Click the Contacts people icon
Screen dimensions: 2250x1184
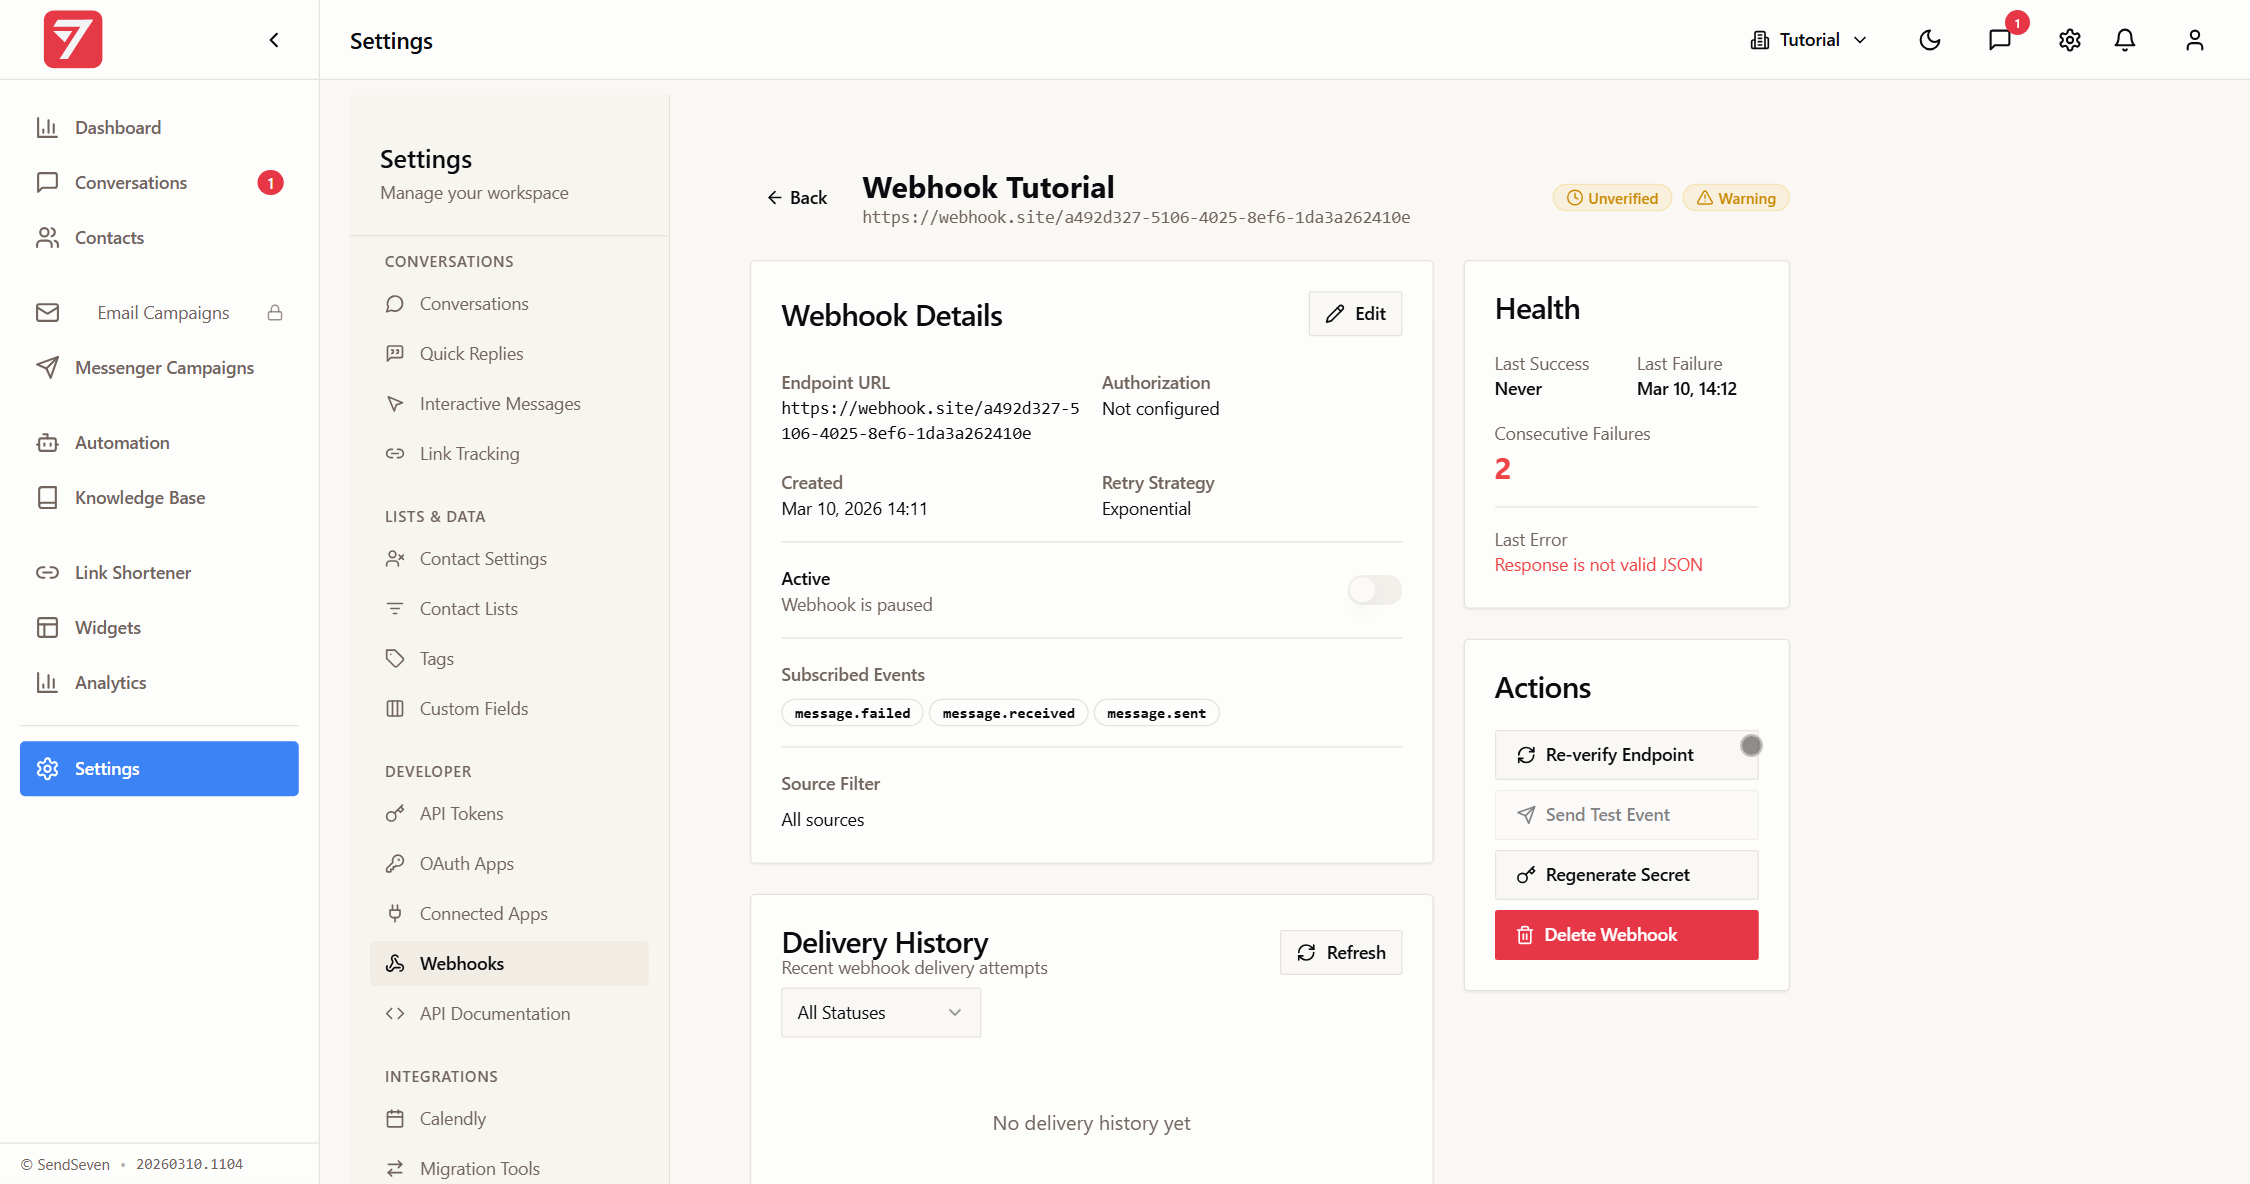coord(47,238)
